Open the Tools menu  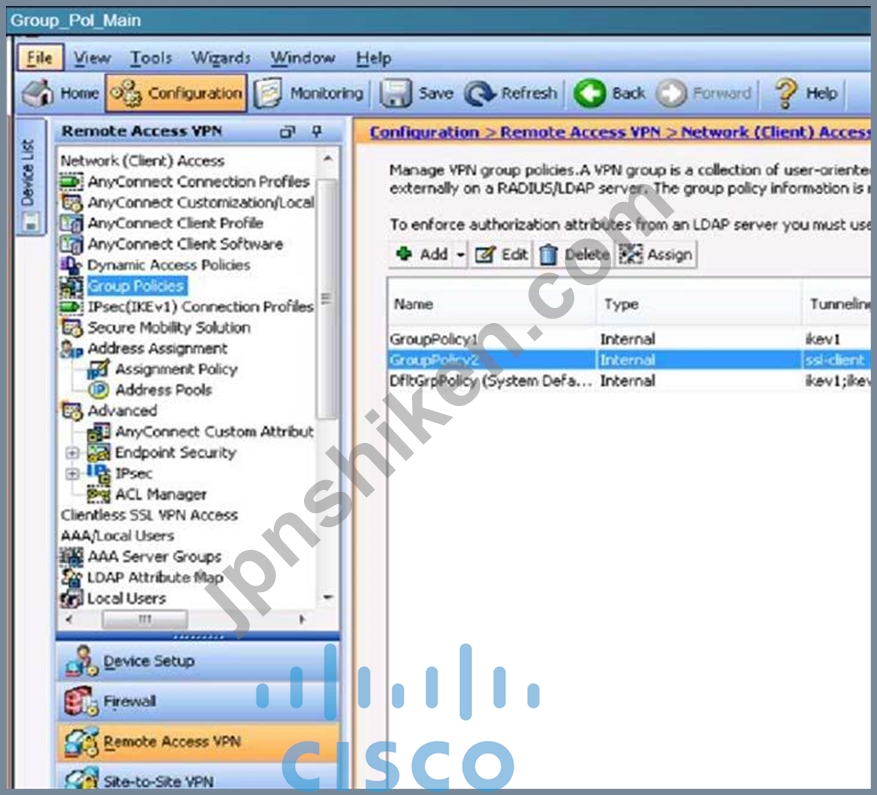(x=151, y=58)
